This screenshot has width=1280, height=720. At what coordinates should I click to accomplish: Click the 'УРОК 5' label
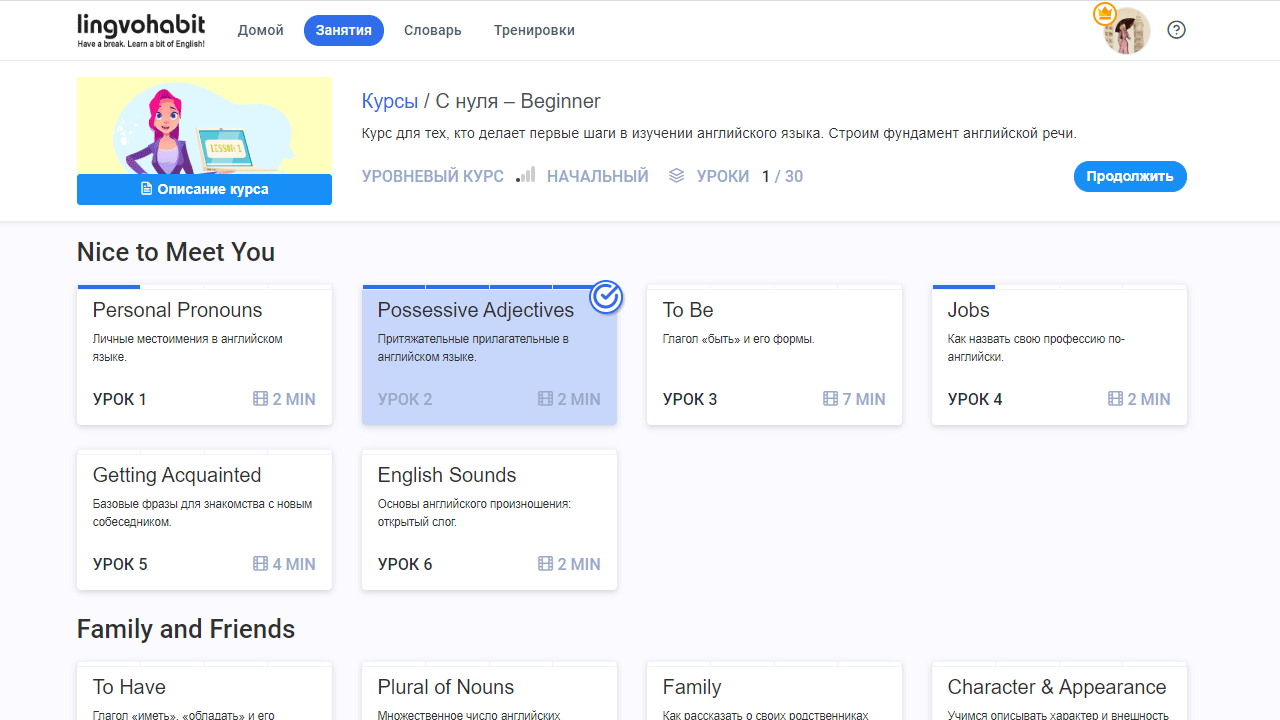pos(120,564)
